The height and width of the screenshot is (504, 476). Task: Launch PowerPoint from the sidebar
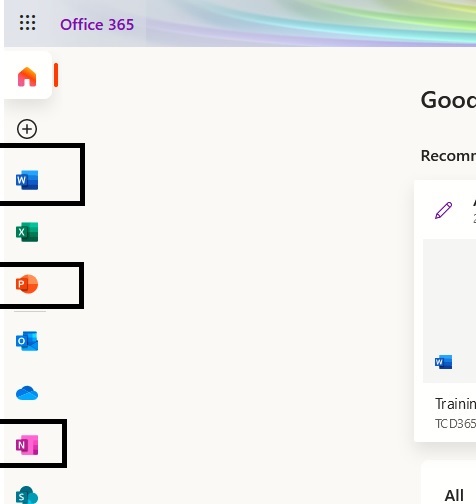(27, 284)
